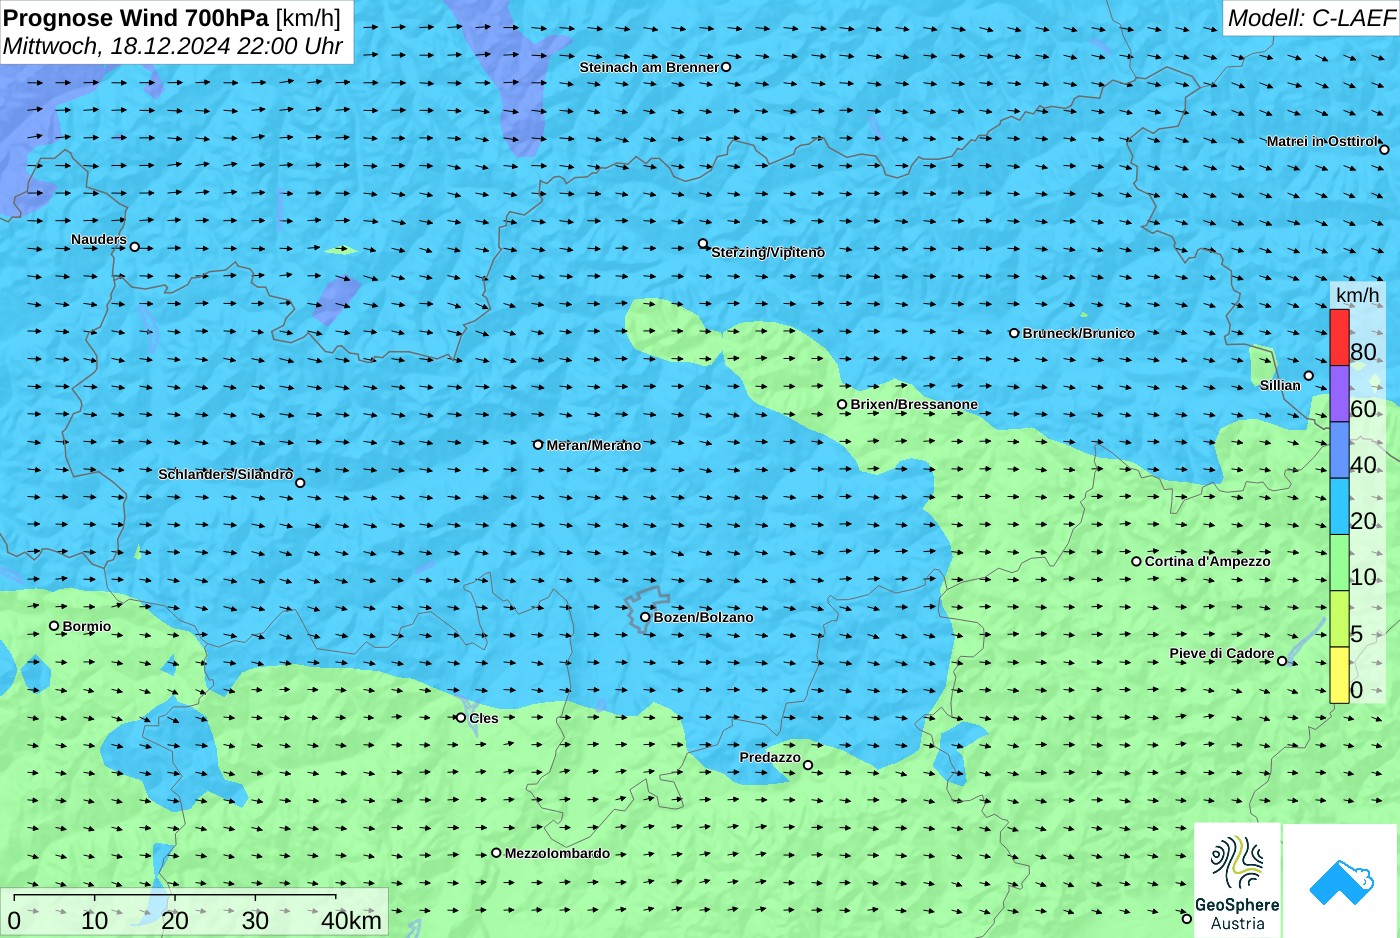Click the light blue 20 km/h legend color
Viewport: 1400px width, 938px height.
pyautogui.click(x=1339, y=507)
